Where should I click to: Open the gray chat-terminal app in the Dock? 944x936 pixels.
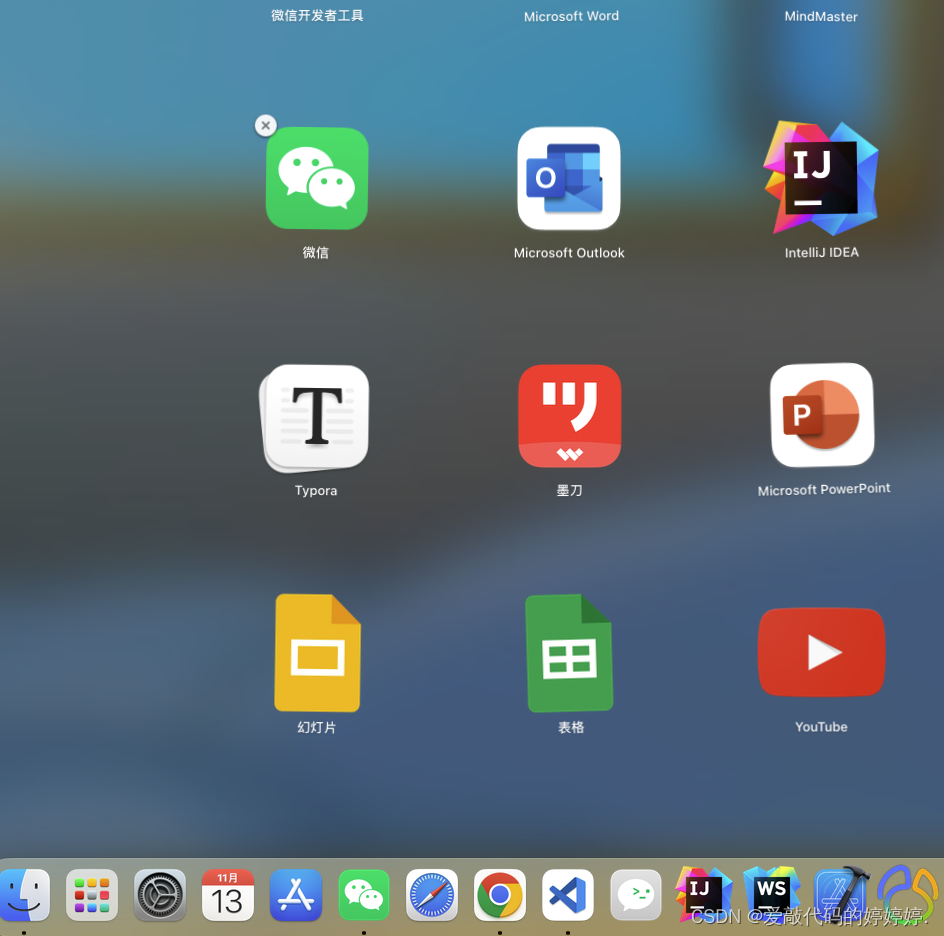[636, 895]
